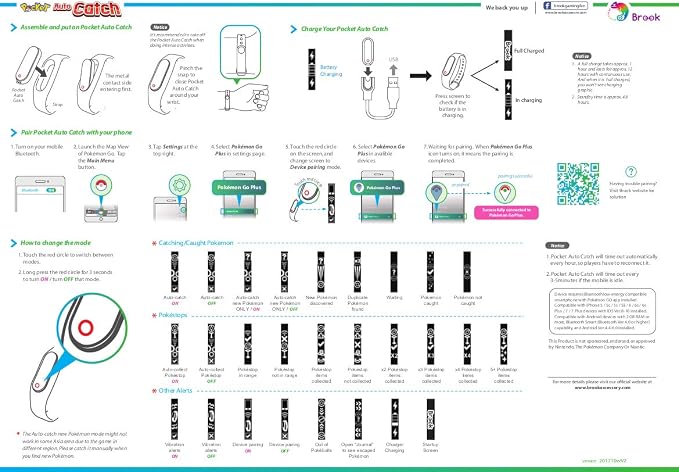679x472 pixels.
Task: Select the Auto-collect Pokéstop OFF icon
Action: (211, 344)
